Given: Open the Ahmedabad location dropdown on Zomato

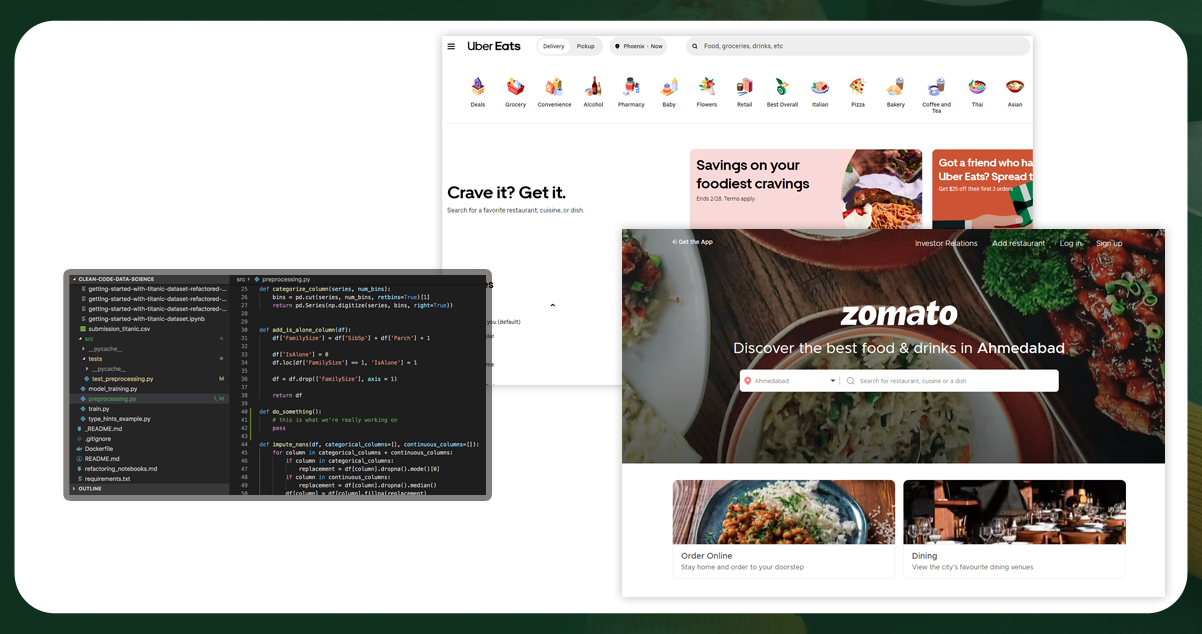Looking at the screenshot, I should click(x=788, y=380).
